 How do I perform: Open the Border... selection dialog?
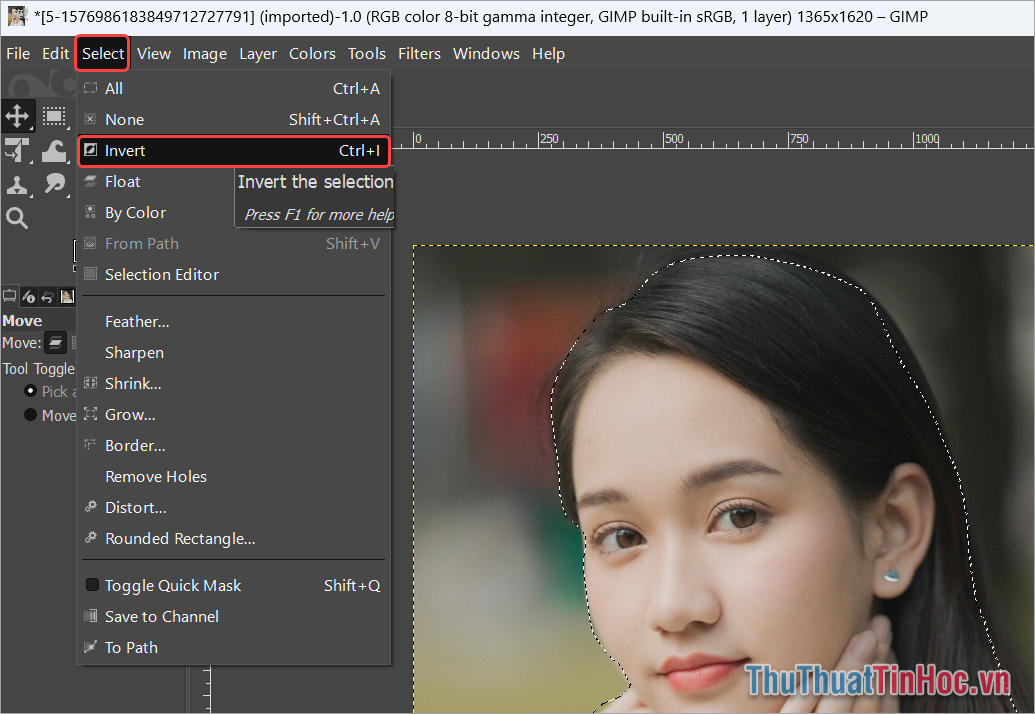(234, 445)
